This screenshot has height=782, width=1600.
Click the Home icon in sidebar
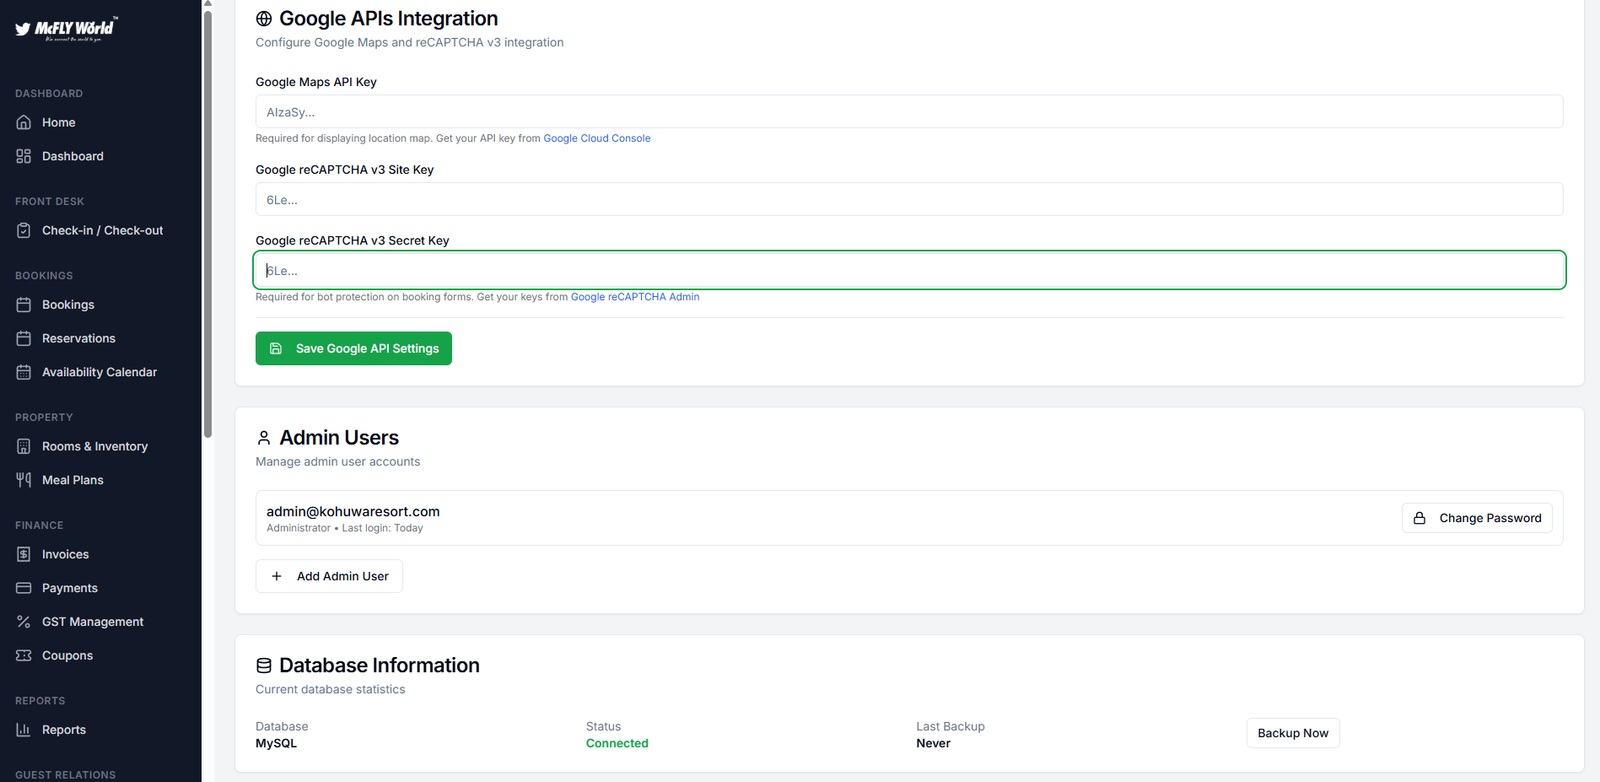tap(24, 122)
